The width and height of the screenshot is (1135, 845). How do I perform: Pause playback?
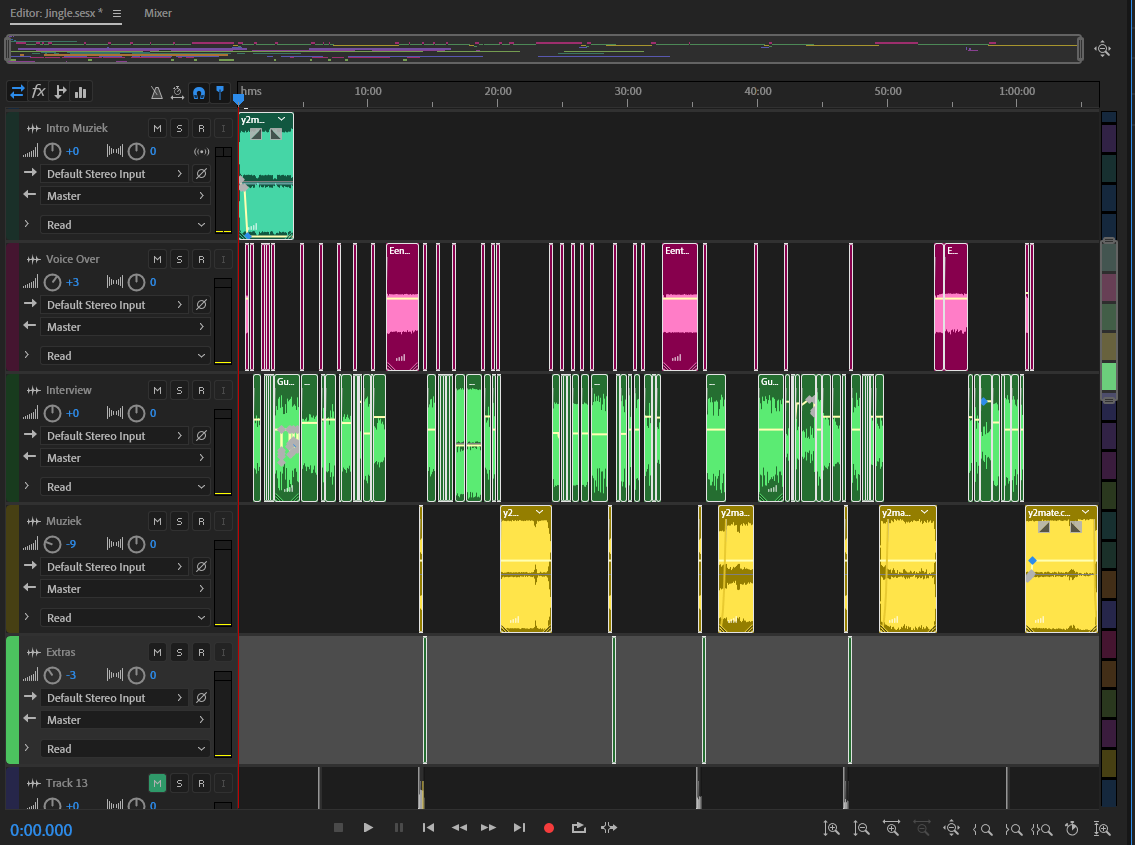pyautogui.click(x=399, y=828)
